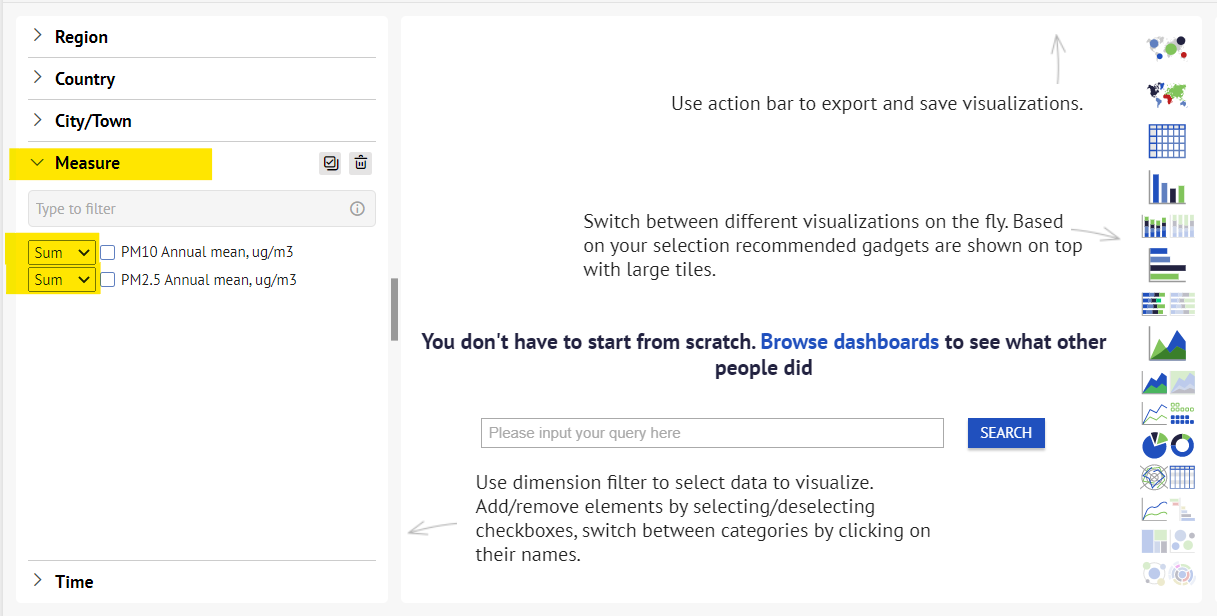Click the PM10 Annual mean label text
The width and height of the screenshot is (1217, 616).
point(207,253)
